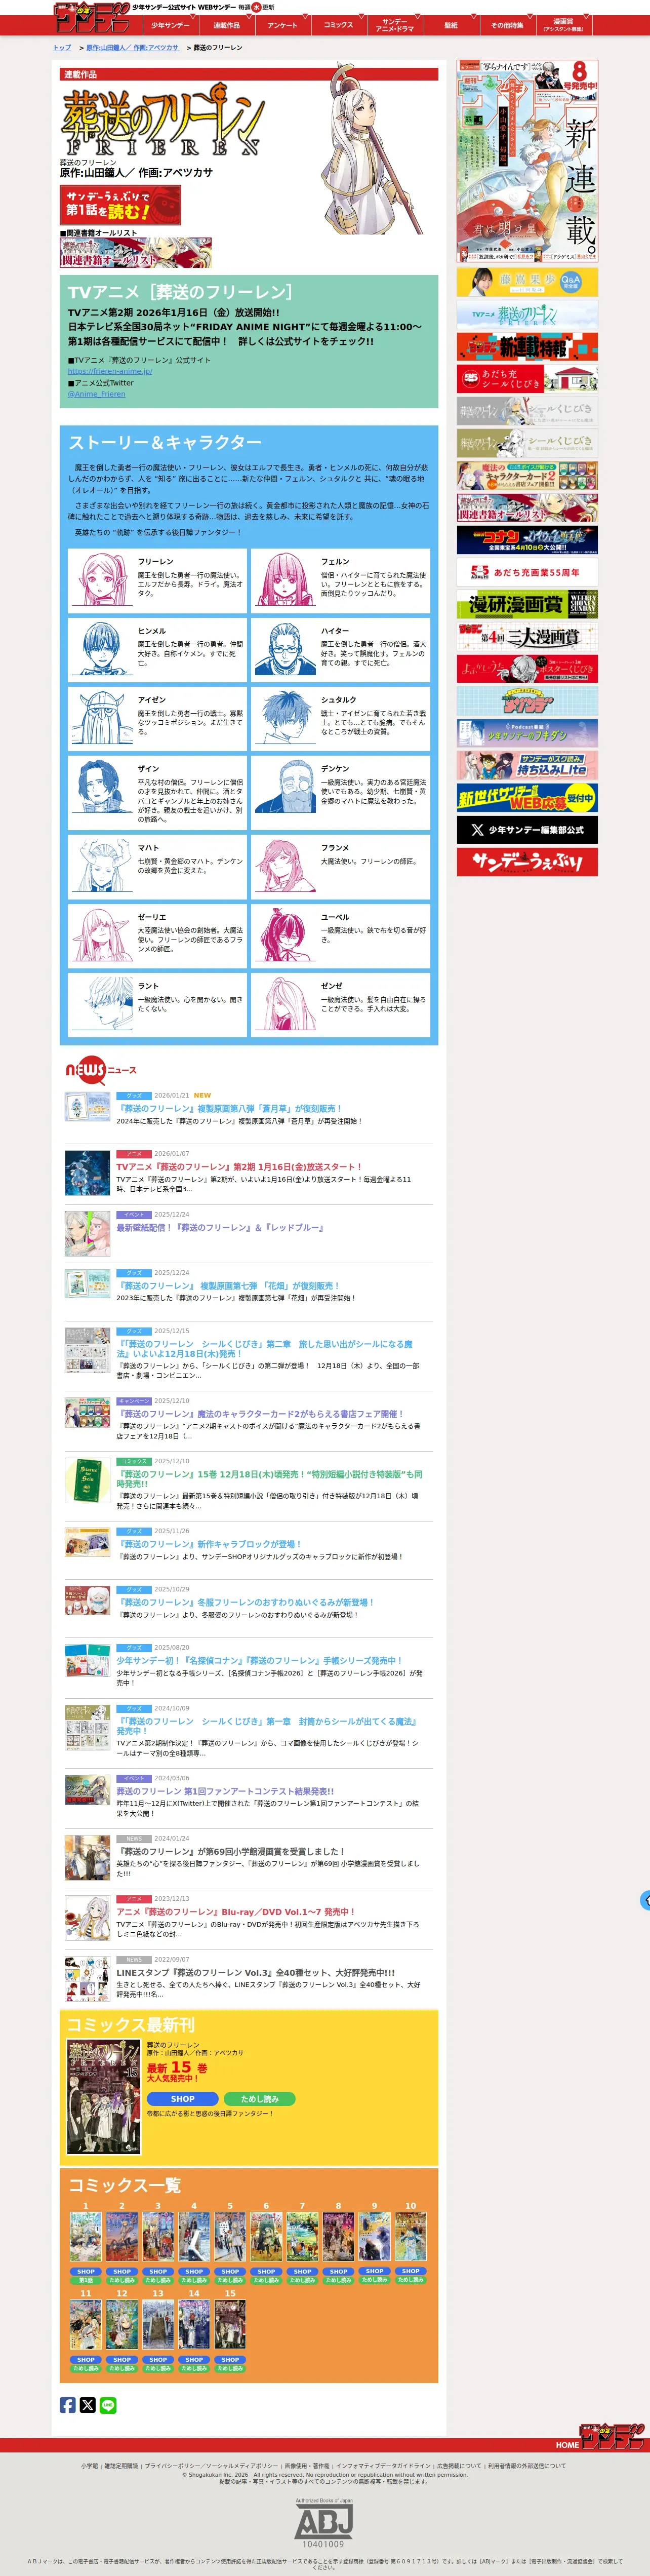
Task: Share the page via X icon
Action: click(x=88, y=2405)
